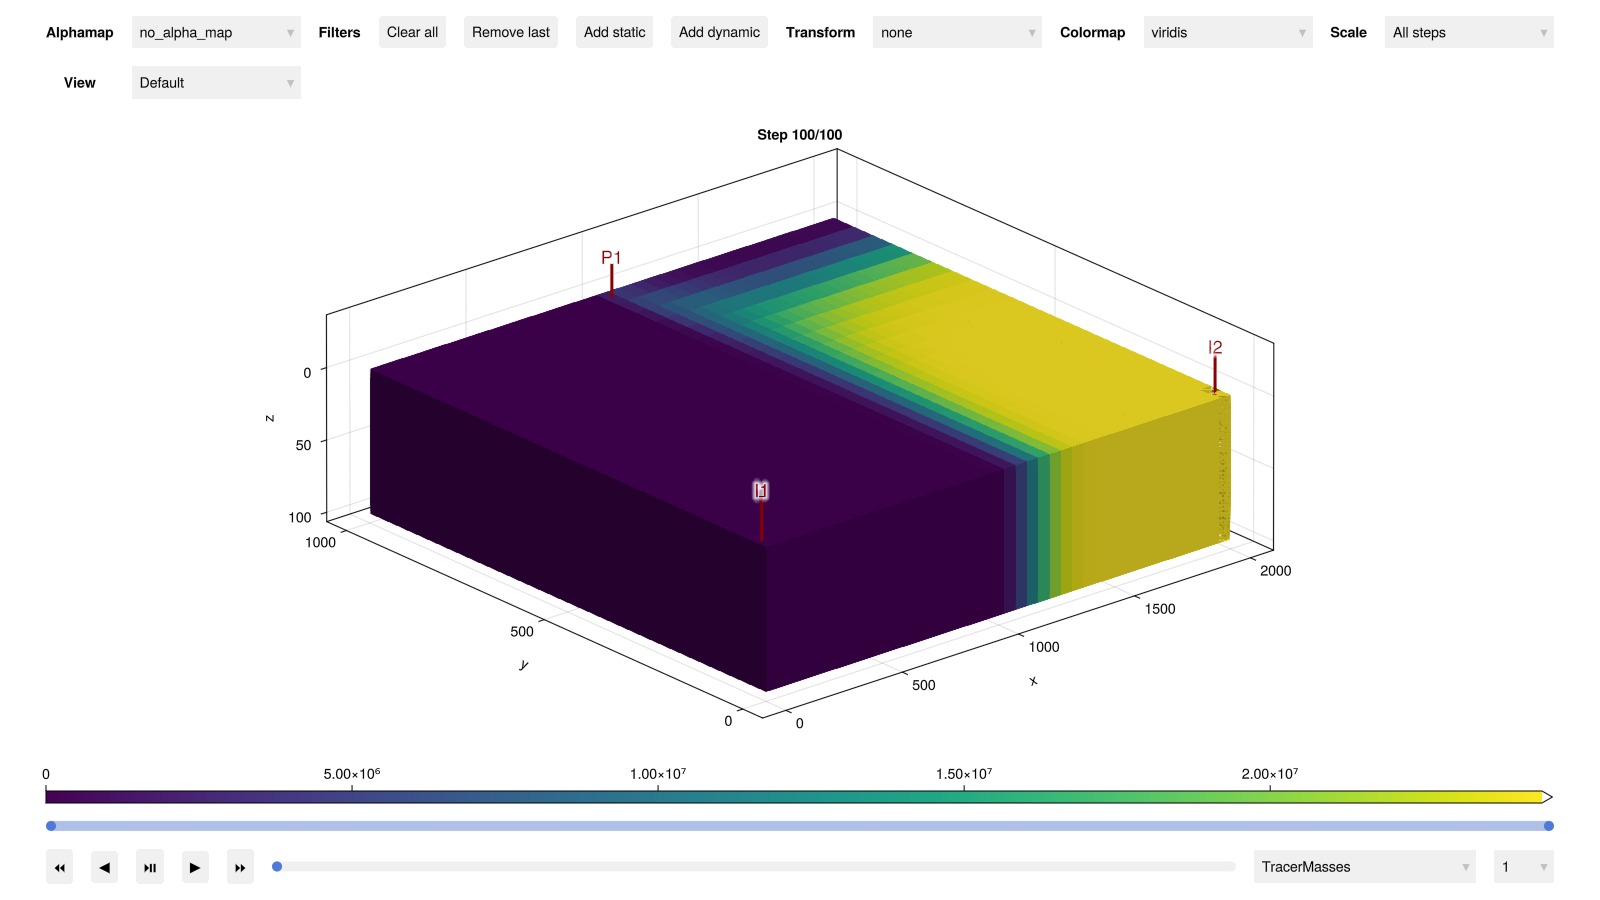Step back one frame
1600x900 pixels.
tap(104, 867)
